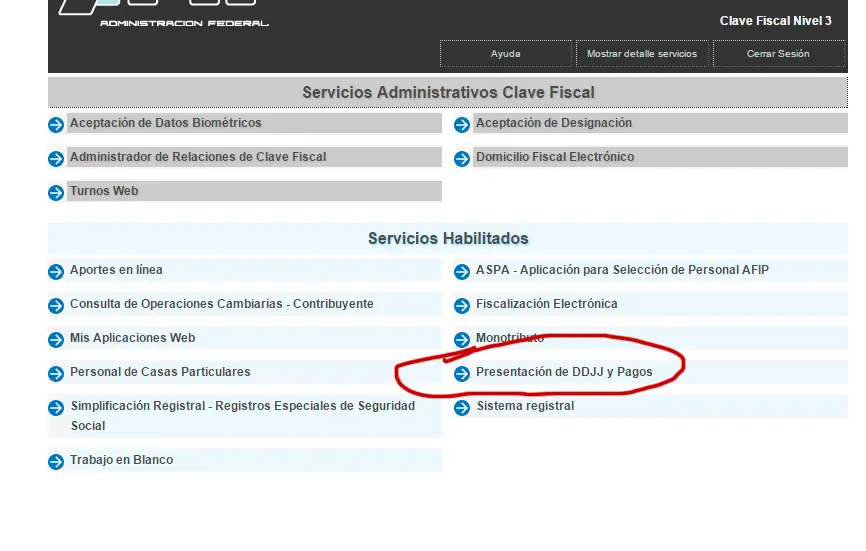
Task: Open the Ayuda help button
Action: pyautogui.click(x=505, y=54)
